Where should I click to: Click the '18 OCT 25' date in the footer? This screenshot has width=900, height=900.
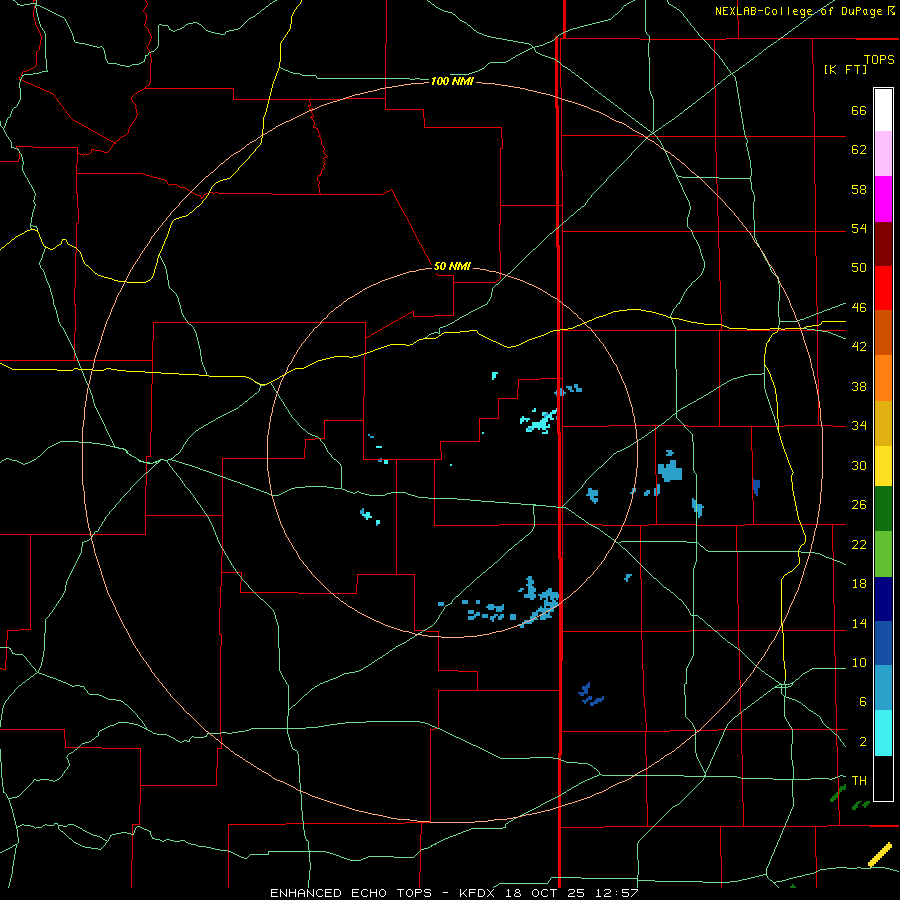tap(544, 893)
